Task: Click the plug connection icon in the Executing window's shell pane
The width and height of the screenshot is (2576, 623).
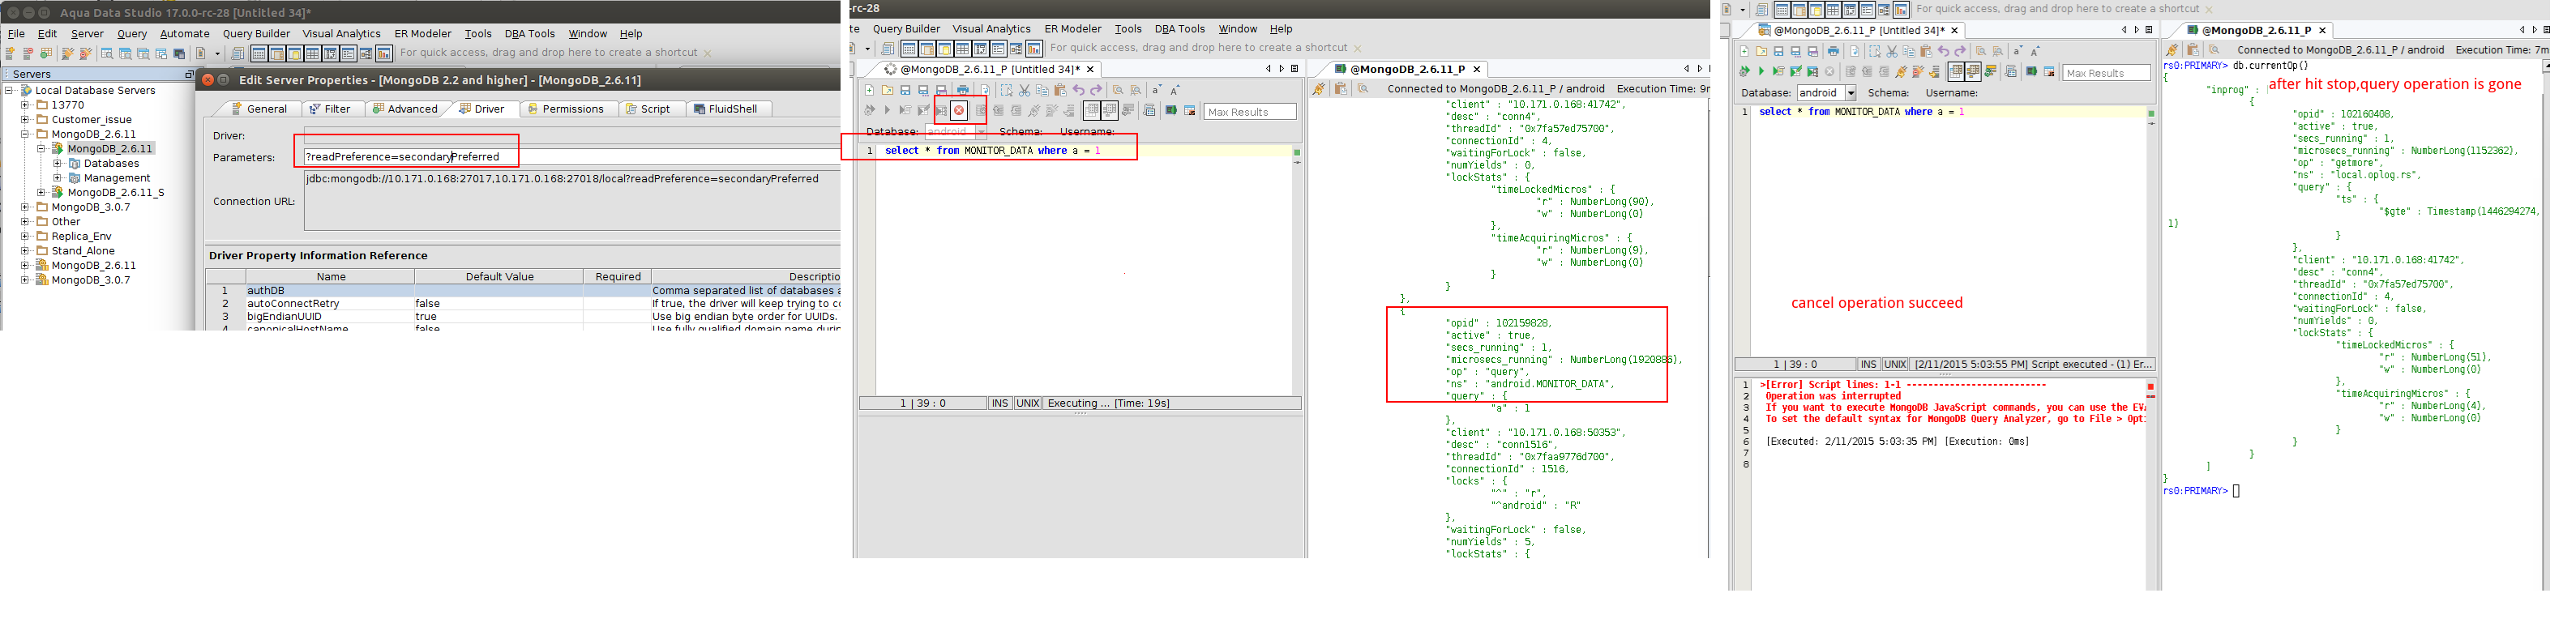Action: 1319,89
